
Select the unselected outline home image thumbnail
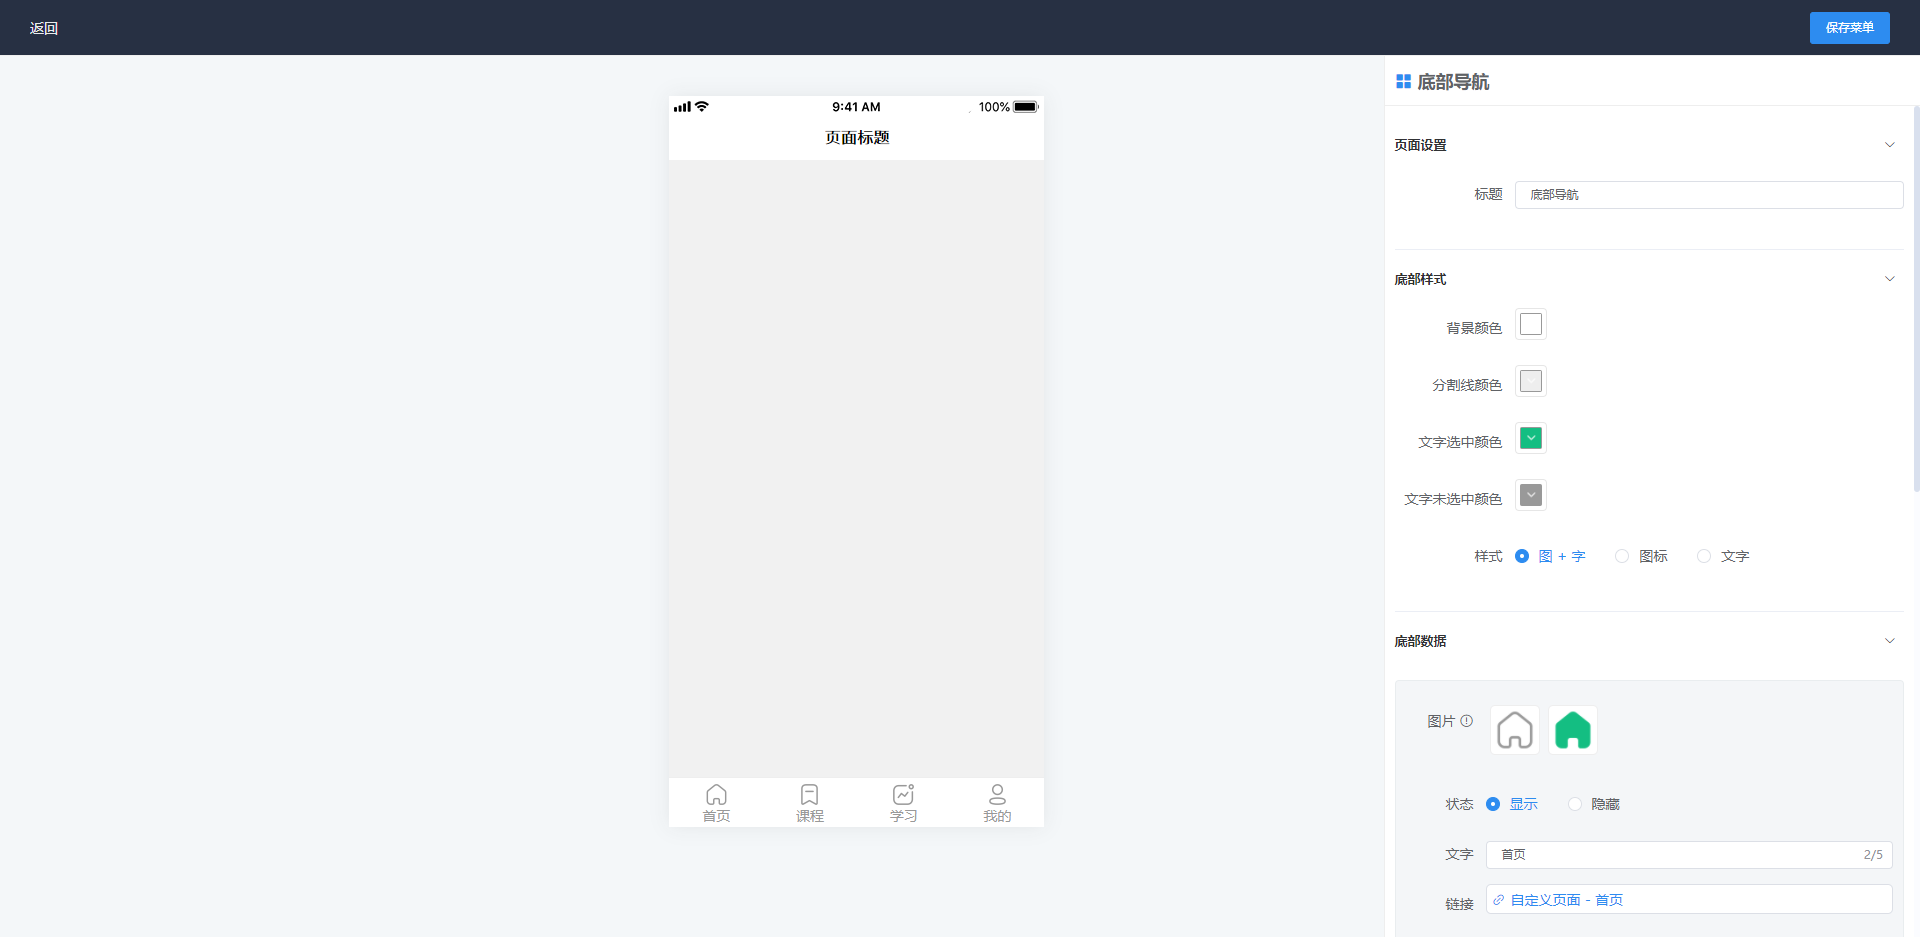(1515, 730)
